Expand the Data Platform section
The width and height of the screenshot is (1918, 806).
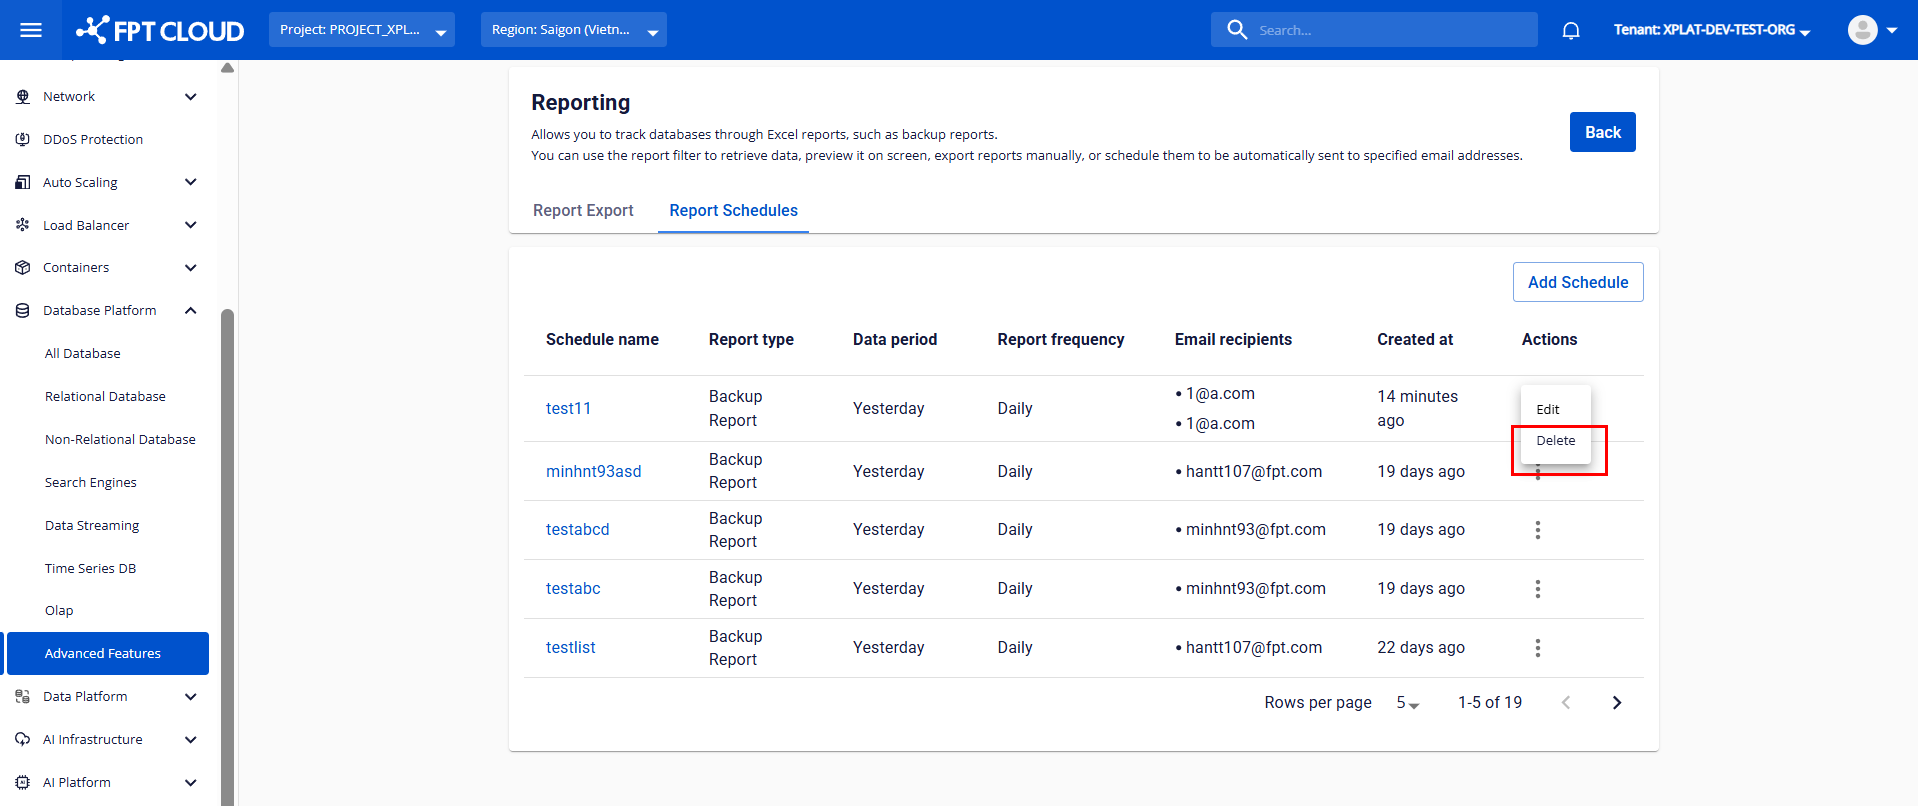(191, 697)
